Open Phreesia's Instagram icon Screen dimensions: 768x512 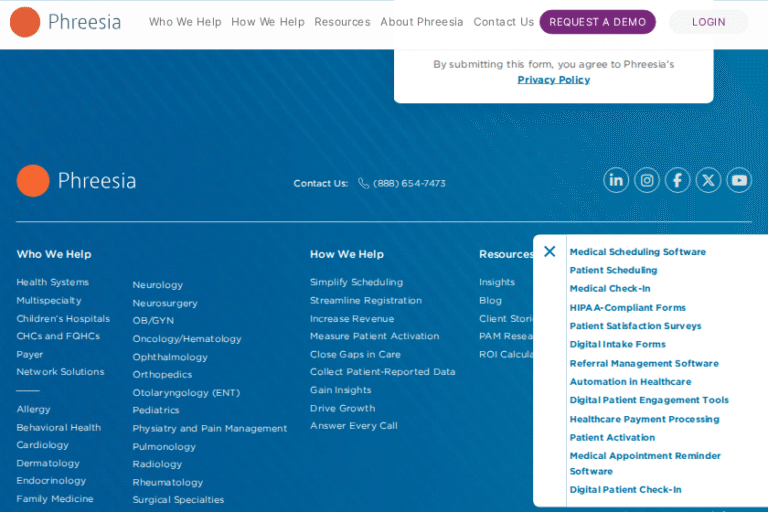pos(647,180)
